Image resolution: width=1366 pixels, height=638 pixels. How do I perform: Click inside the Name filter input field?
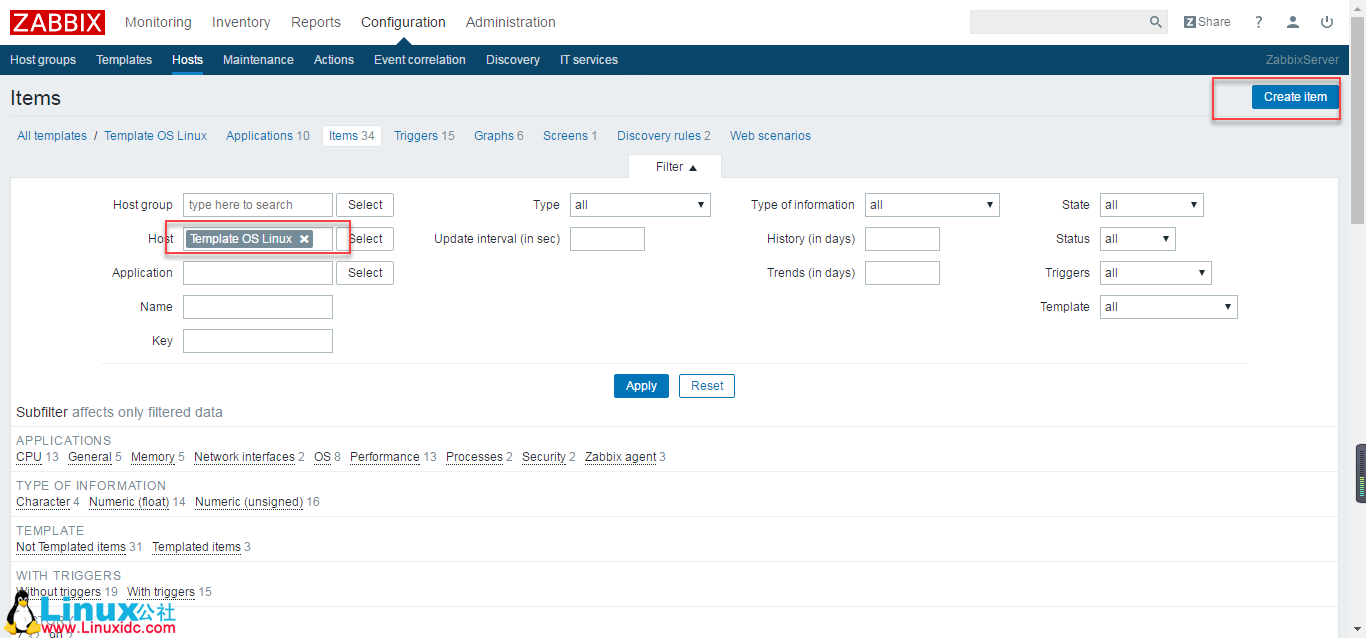coord(257,306)
